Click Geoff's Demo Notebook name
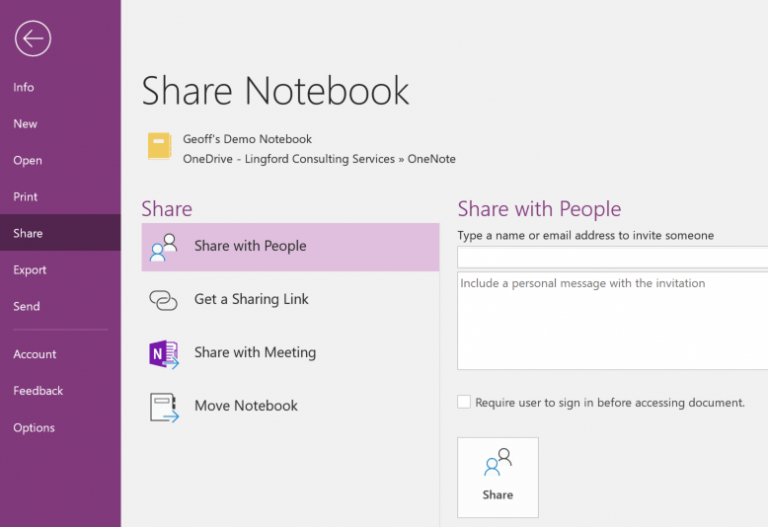The width and height of the screenshot is (768, 527). tap(247, 139)
